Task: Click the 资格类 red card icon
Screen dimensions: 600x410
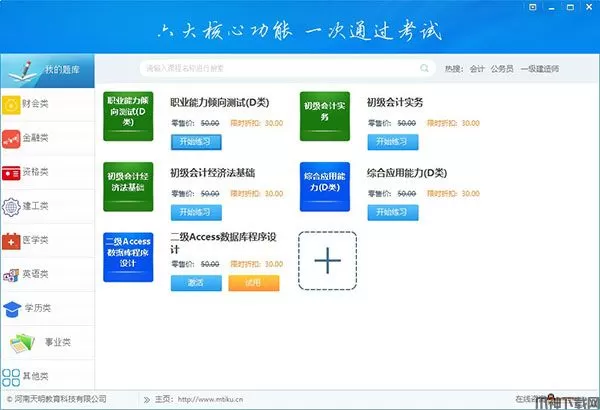Action: [11, 173]
